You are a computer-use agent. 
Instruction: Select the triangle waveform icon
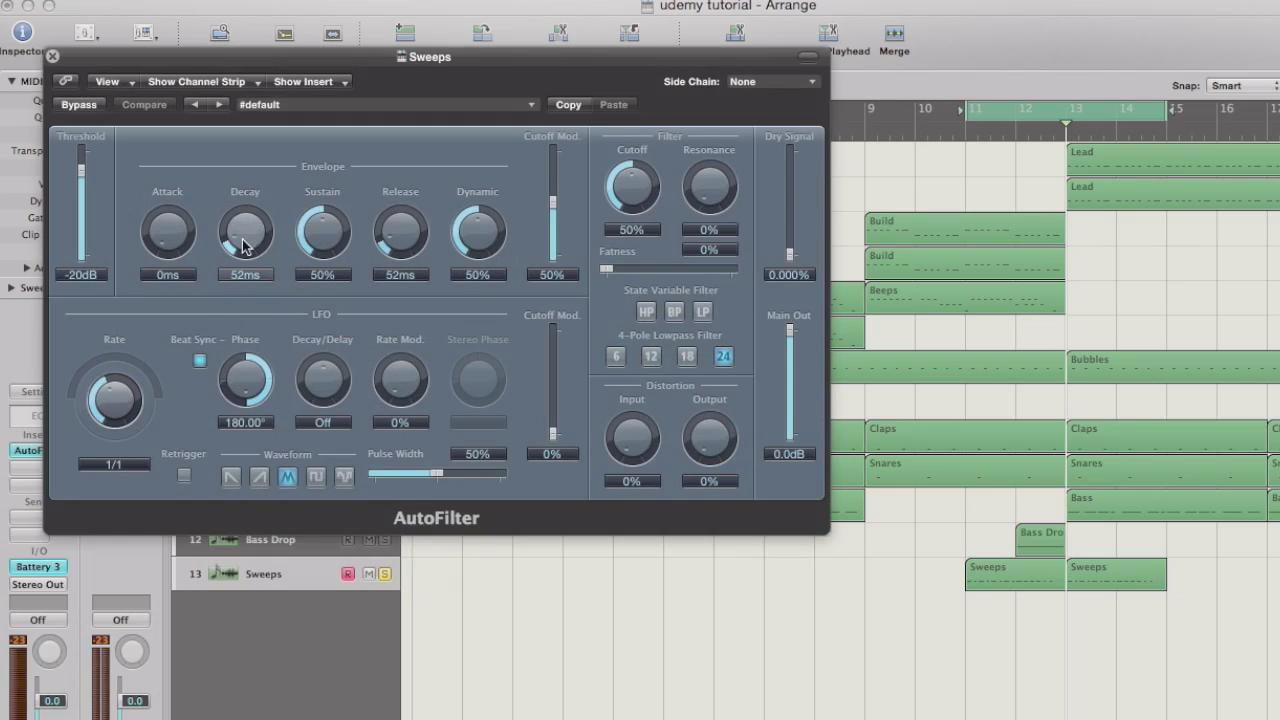pos(287,477)
